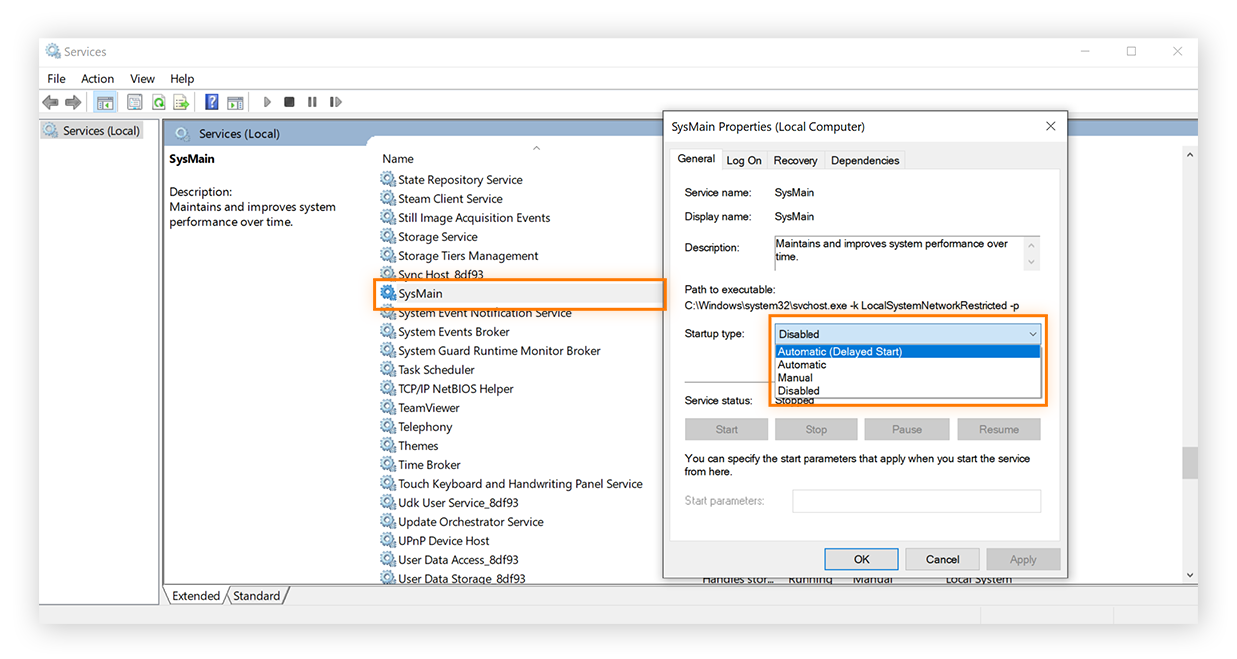Click the Pause Service toolbar icon

tap(313, 101)
